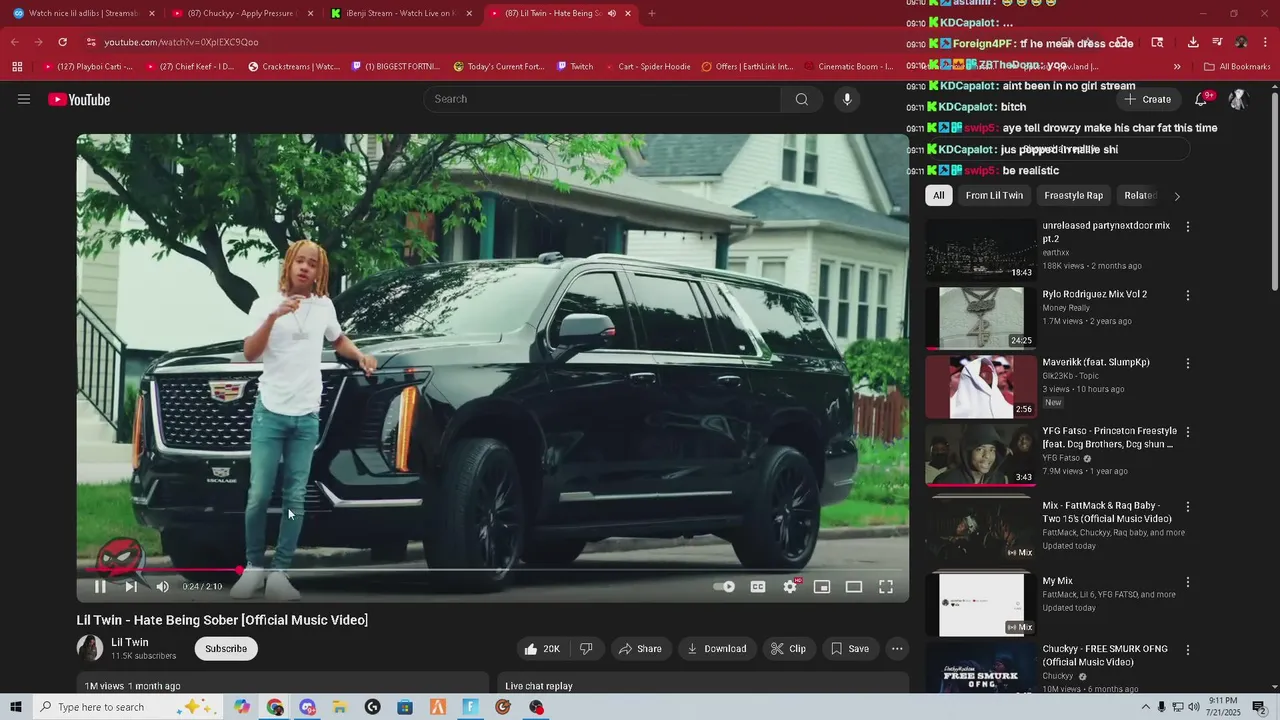The image size is (1280, 720).
Task: Open Microsoft Store taskbar icon
Action: [405, 707]
